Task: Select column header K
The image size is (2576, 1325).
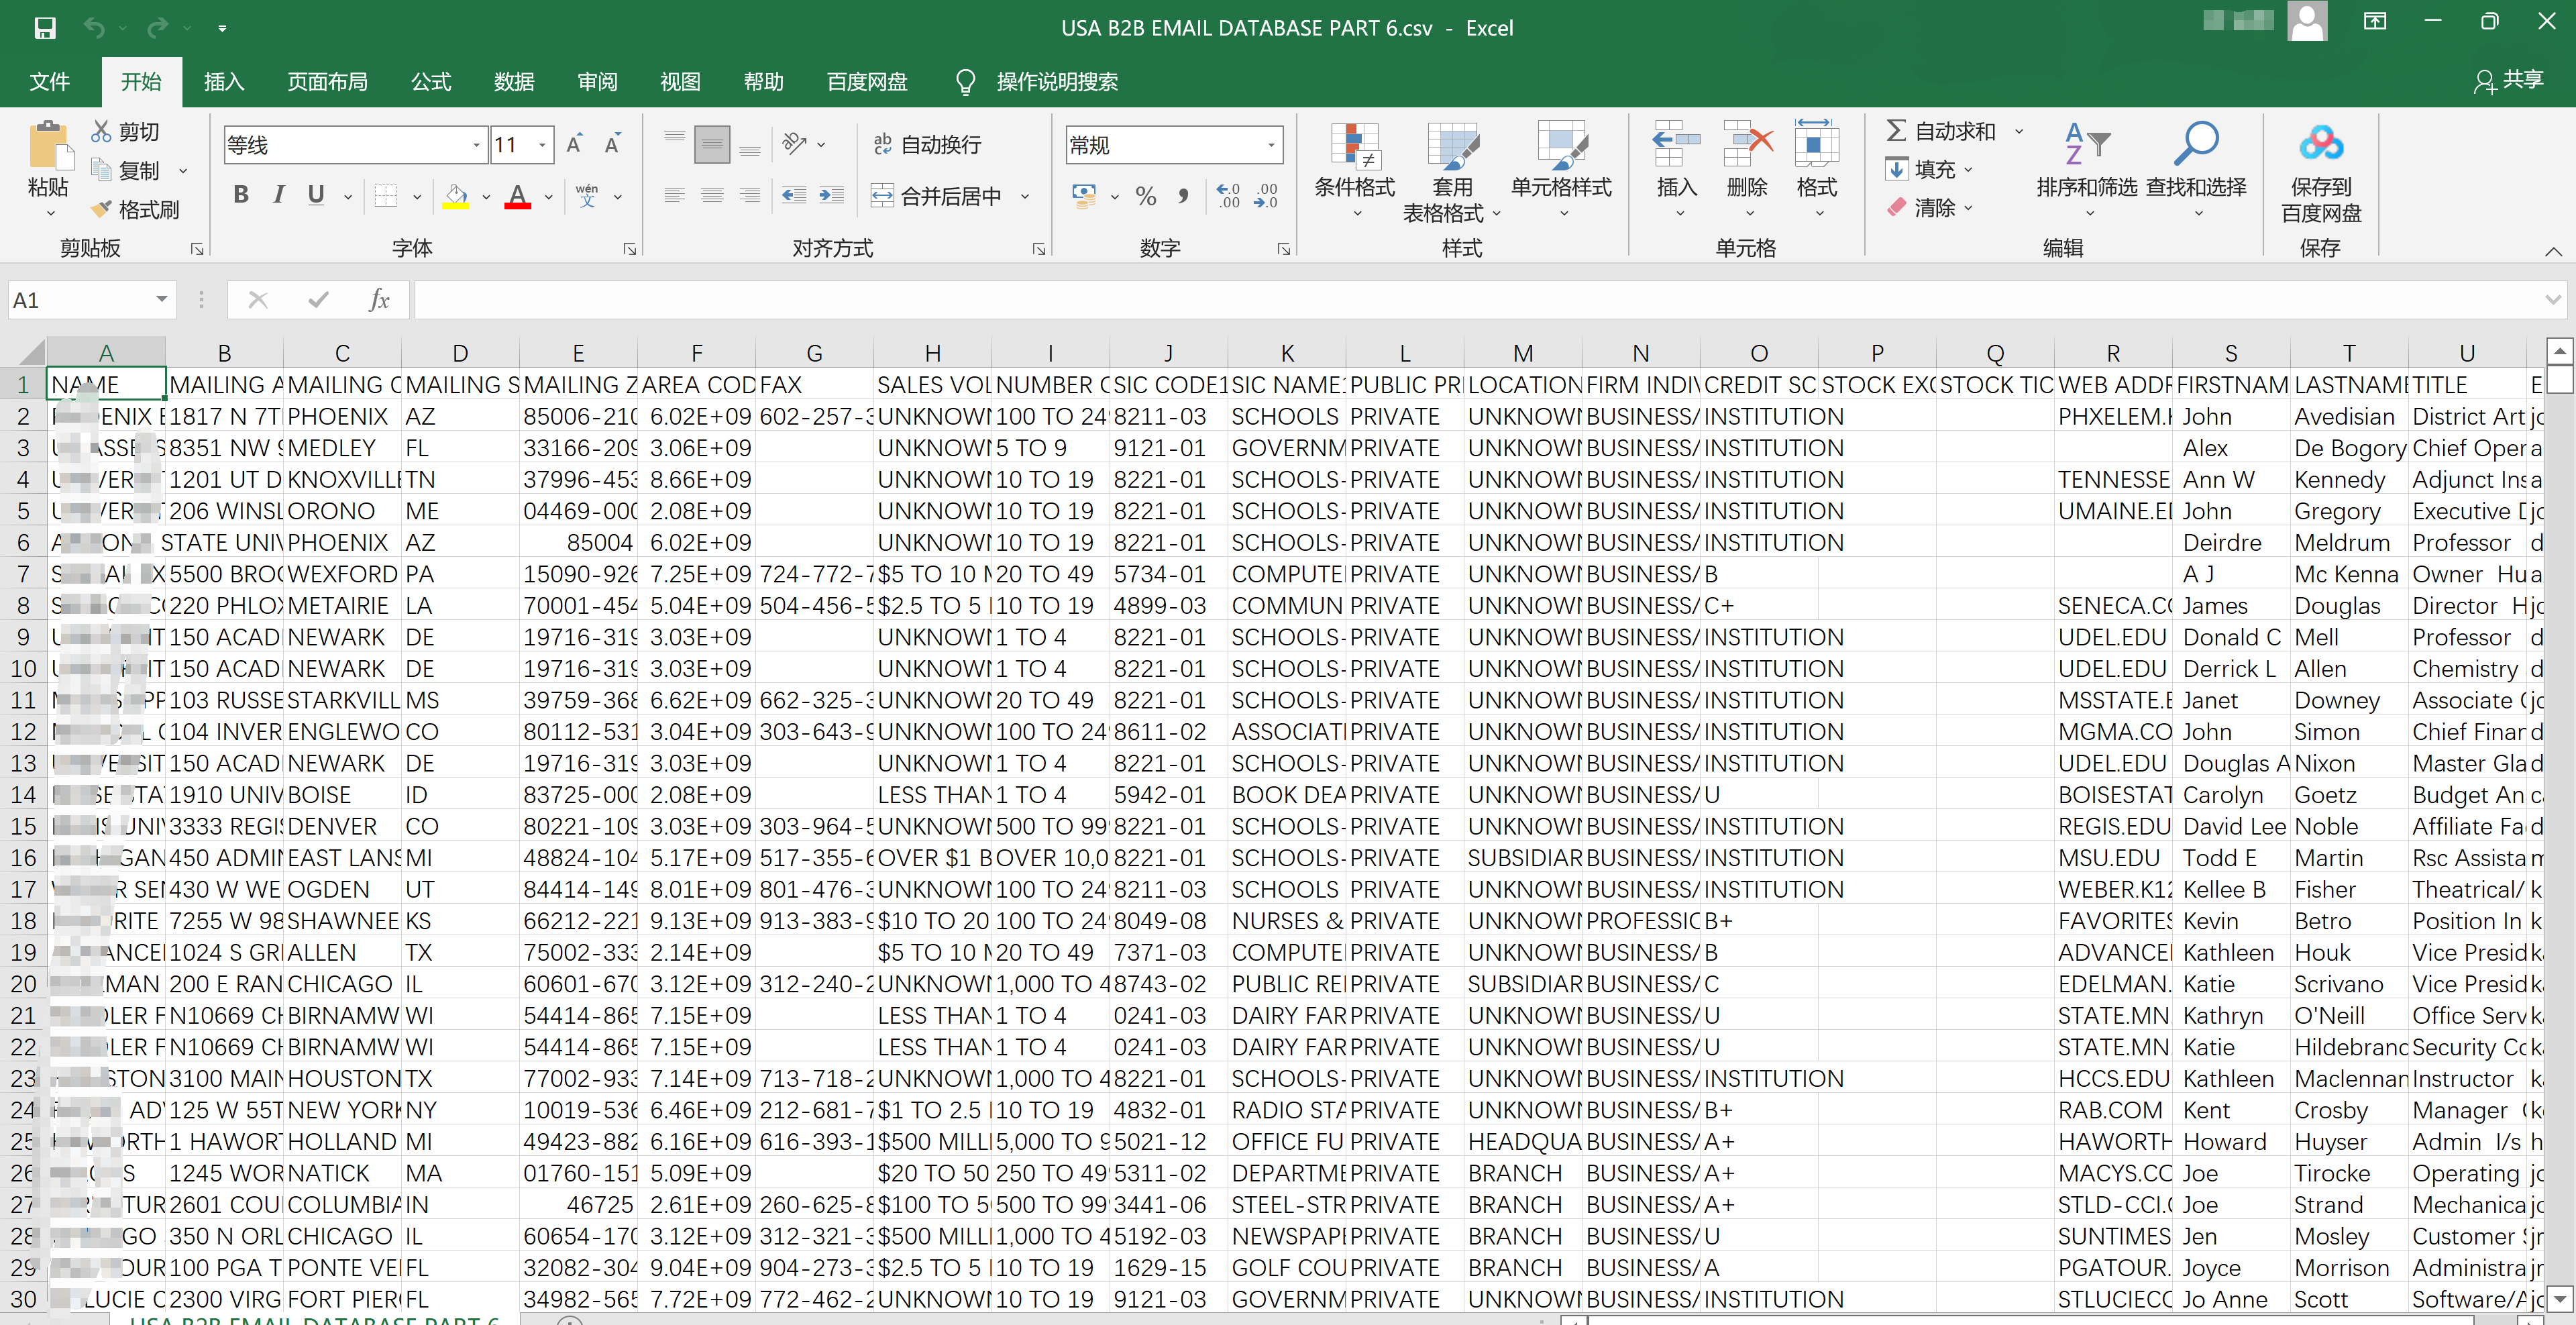Action: pos(1286,353)
